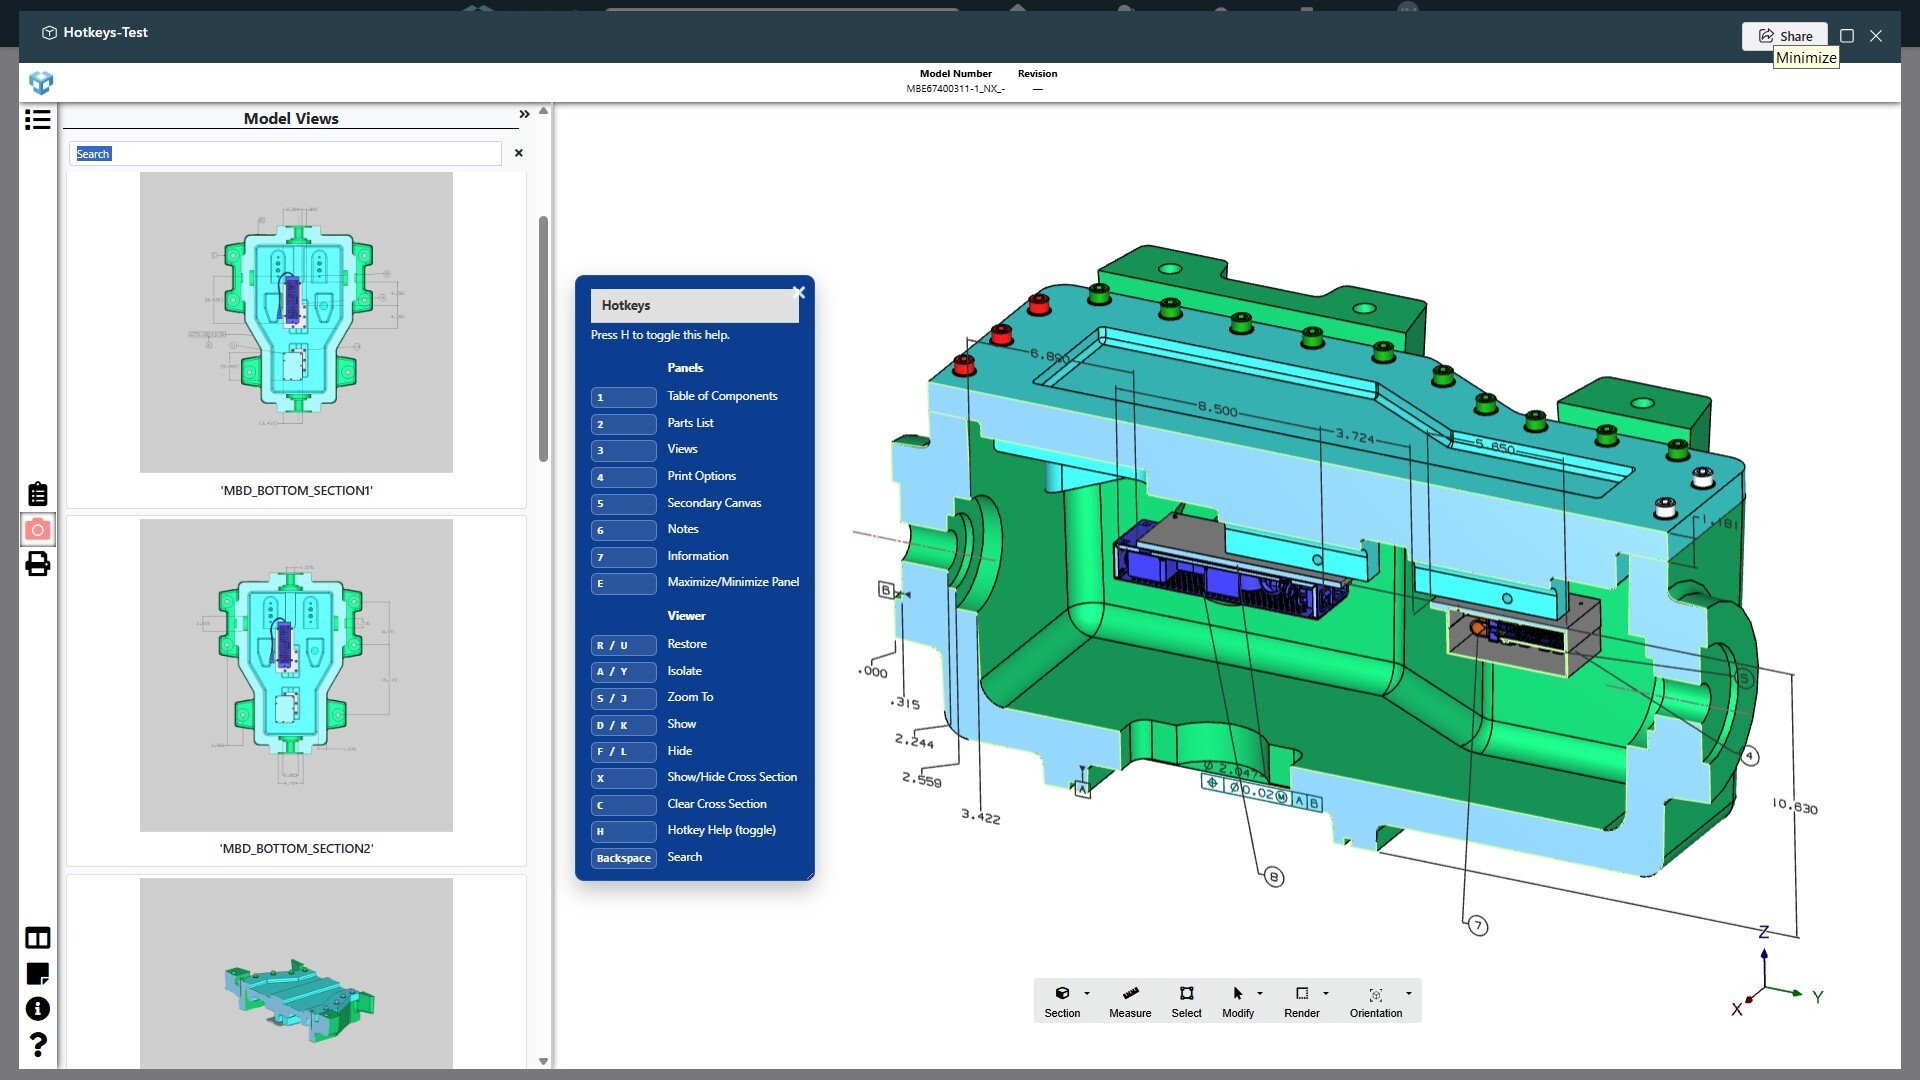Close the Hotkeys help popup
The height and width of the screenshot is (1080, 1920).
coord(798,292)
